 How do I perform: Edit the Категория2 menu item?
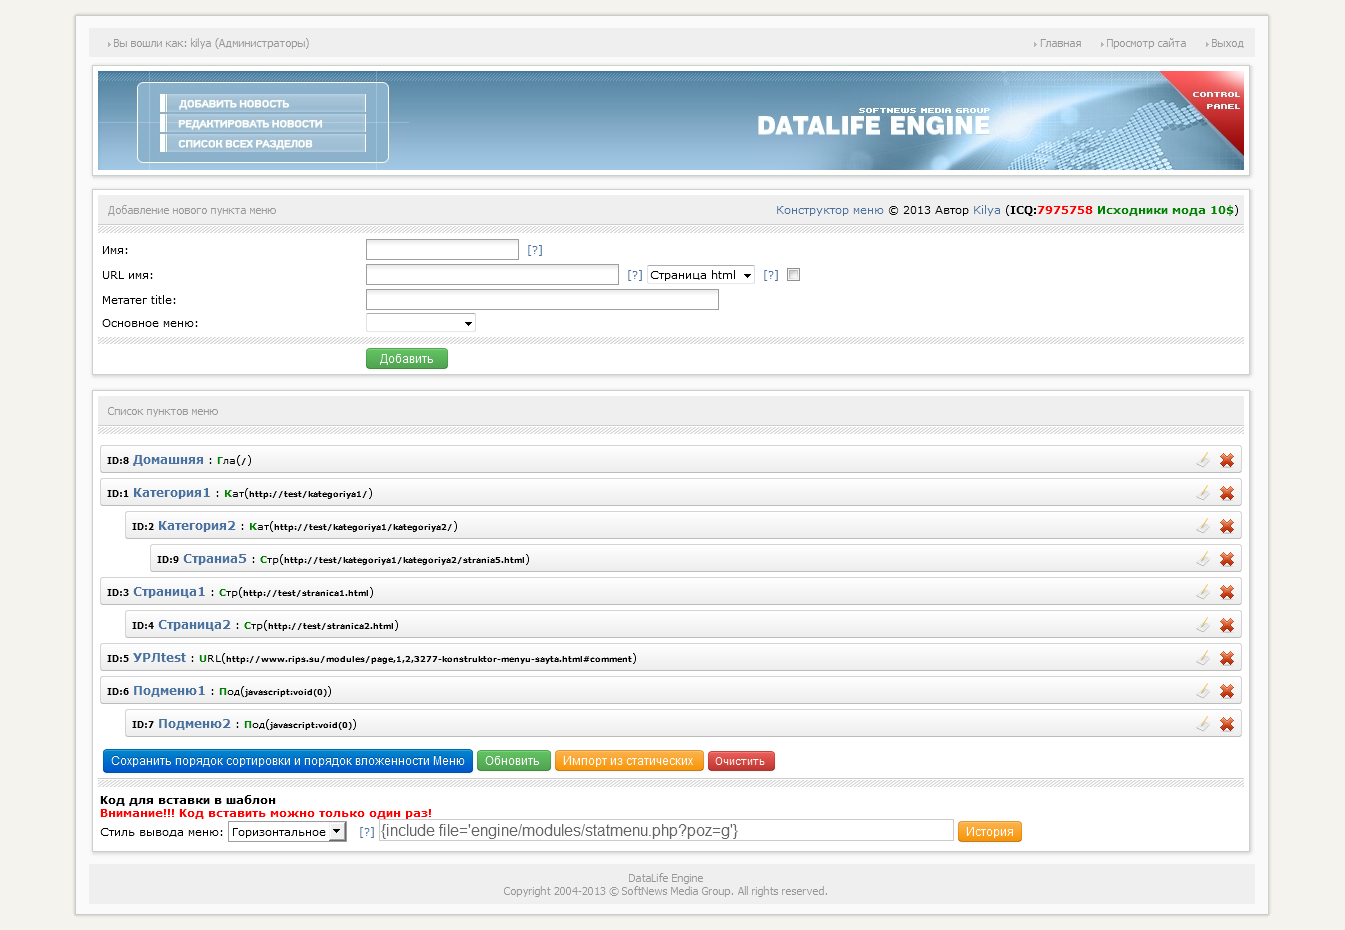coord(1203,526)
